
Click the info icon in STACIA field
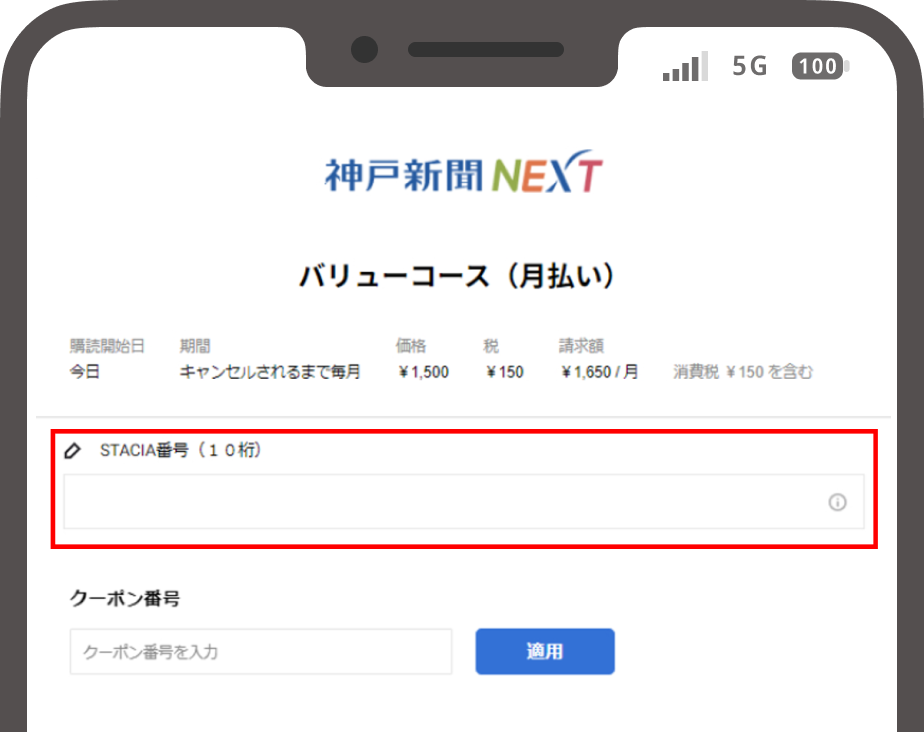point(837,502)
